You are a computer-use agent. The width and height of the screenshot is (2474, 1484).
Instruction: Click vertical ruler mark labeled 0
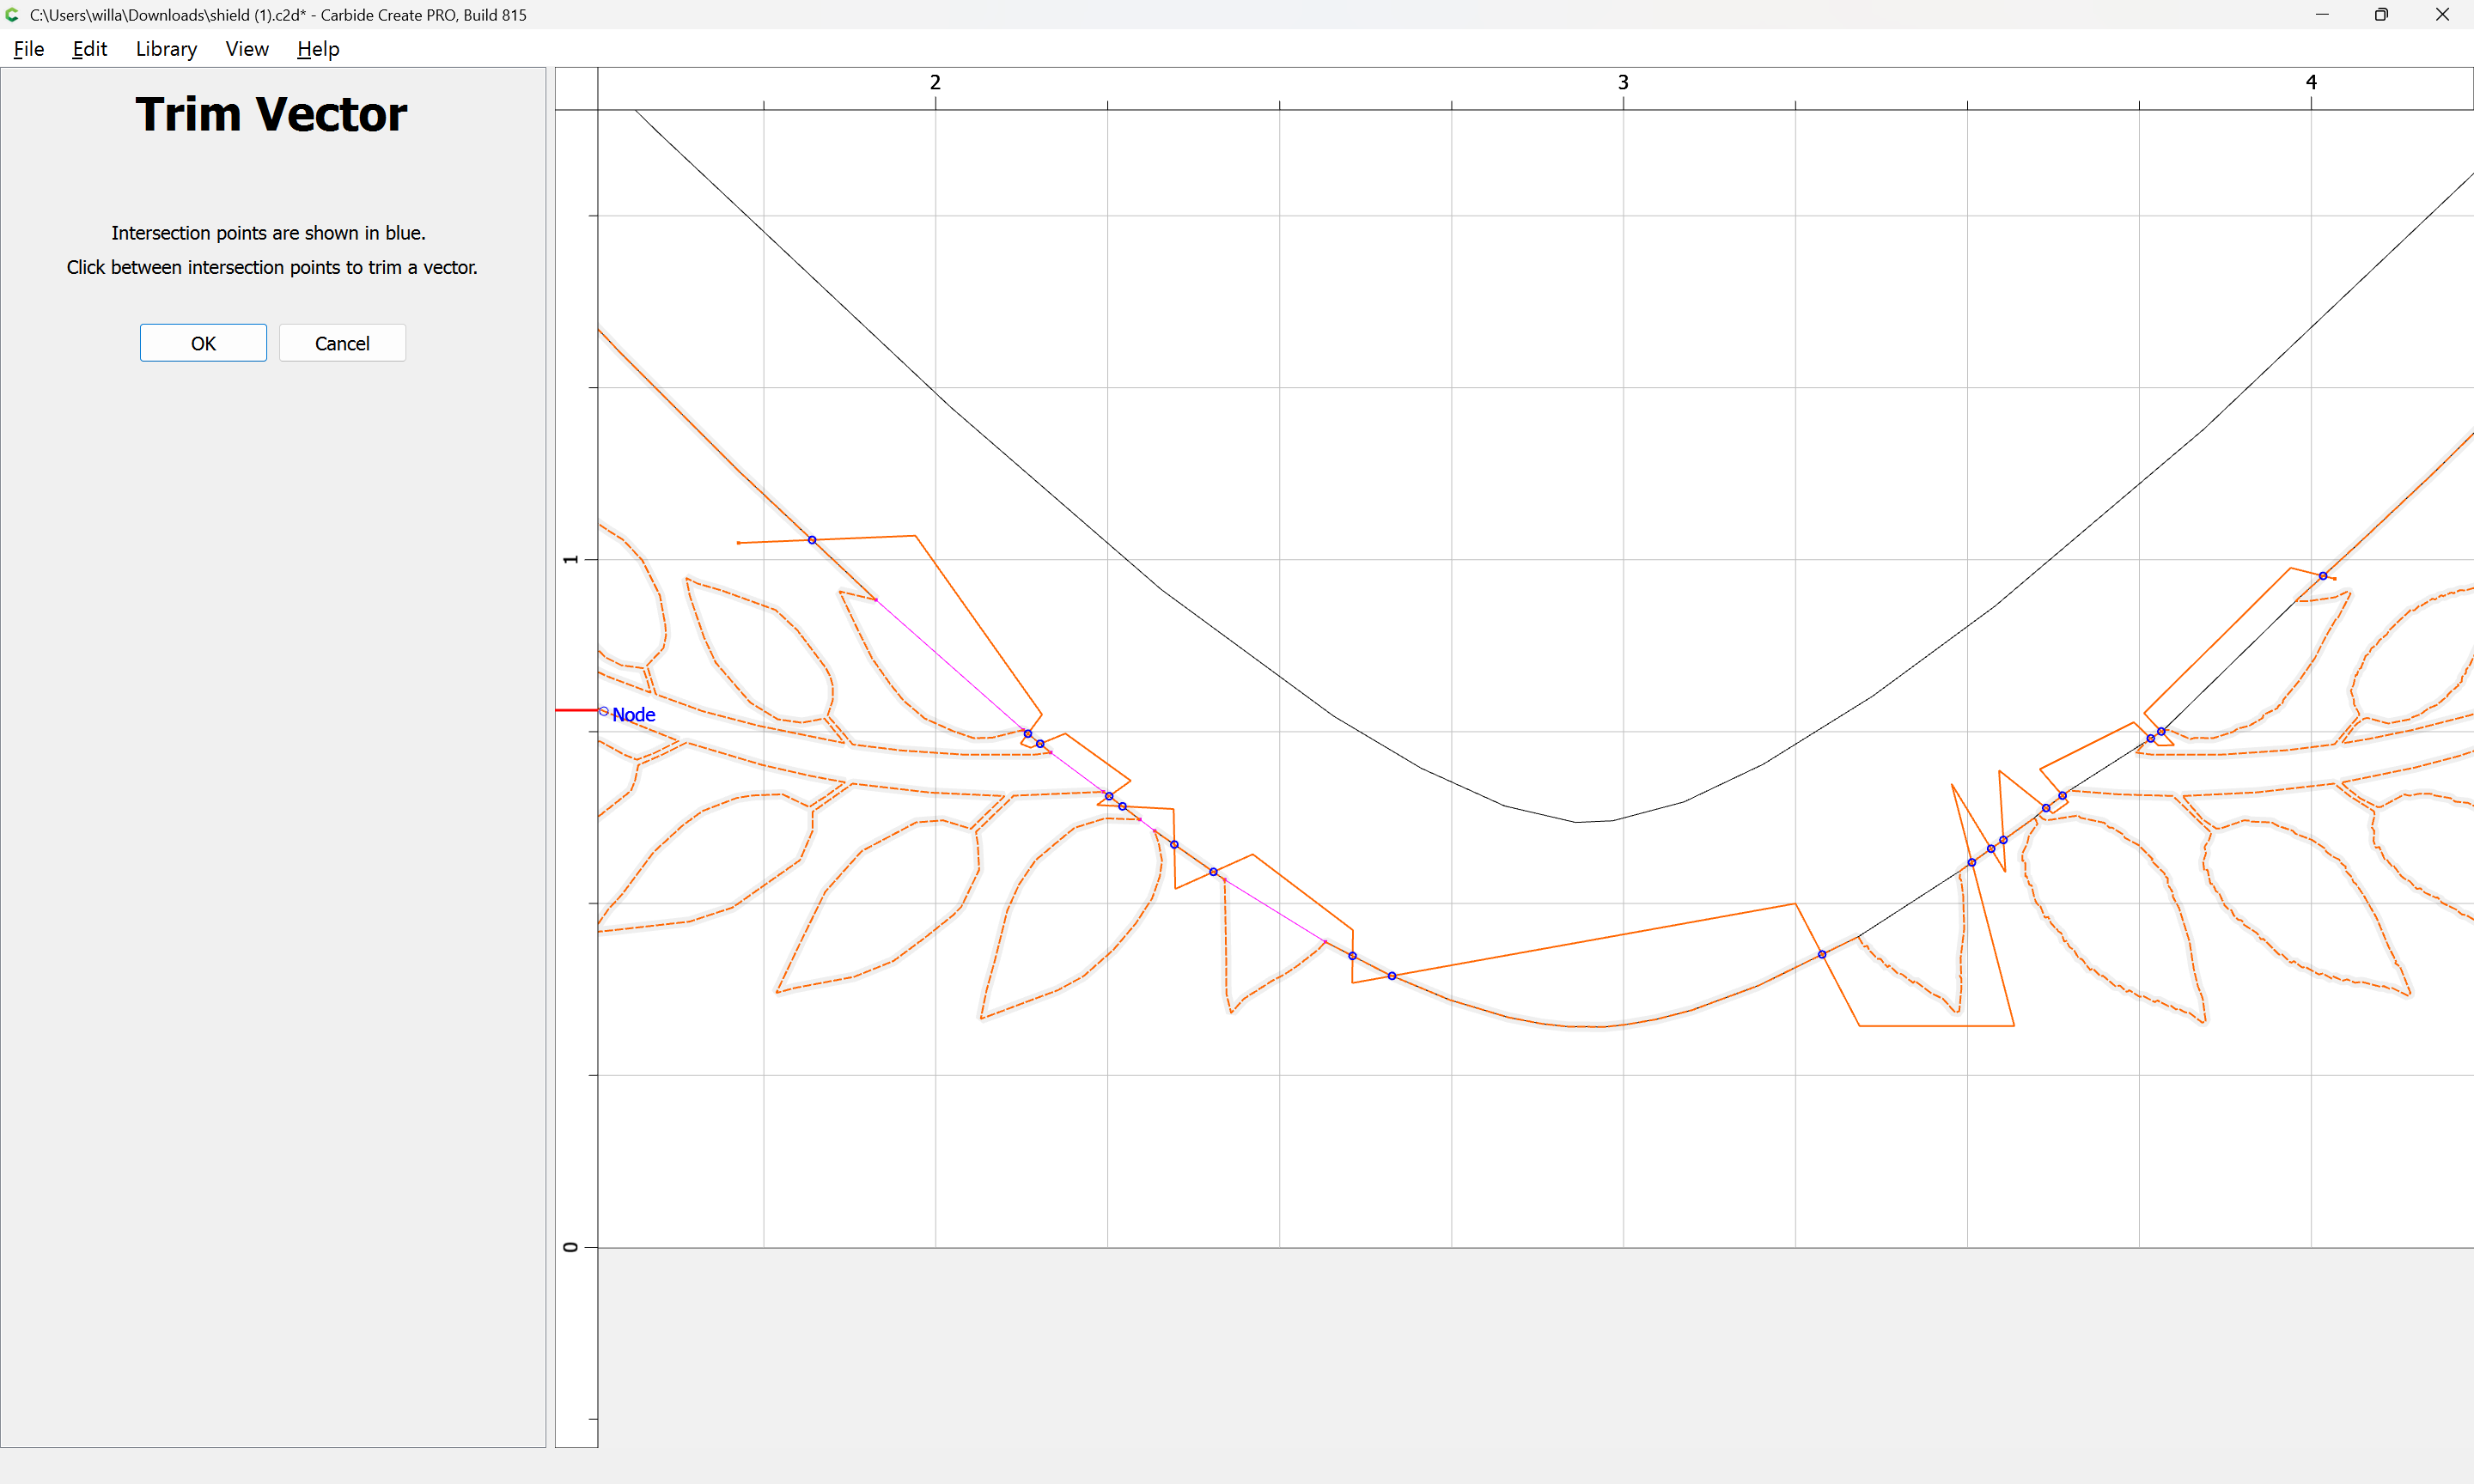coord(570,1247)
